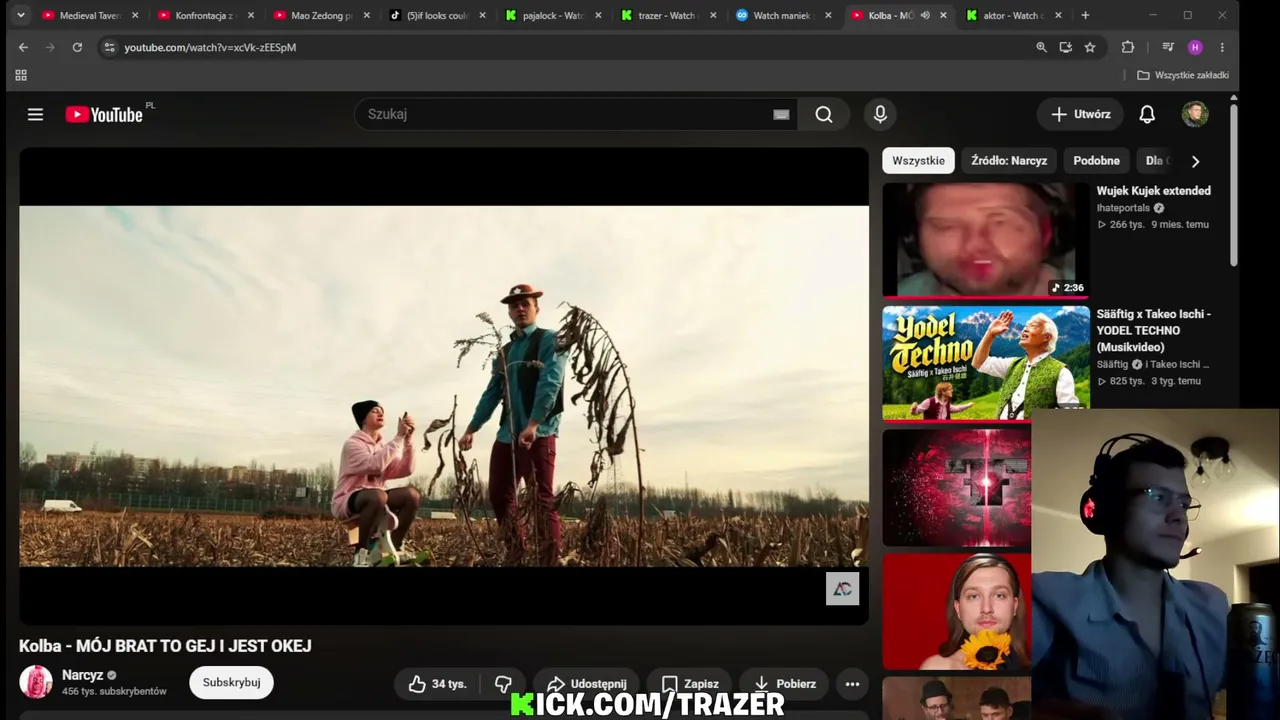Viewport: 1280px width, 720px height.
Task: Dislike the video with thumbs down
Action: pos(503,684)
